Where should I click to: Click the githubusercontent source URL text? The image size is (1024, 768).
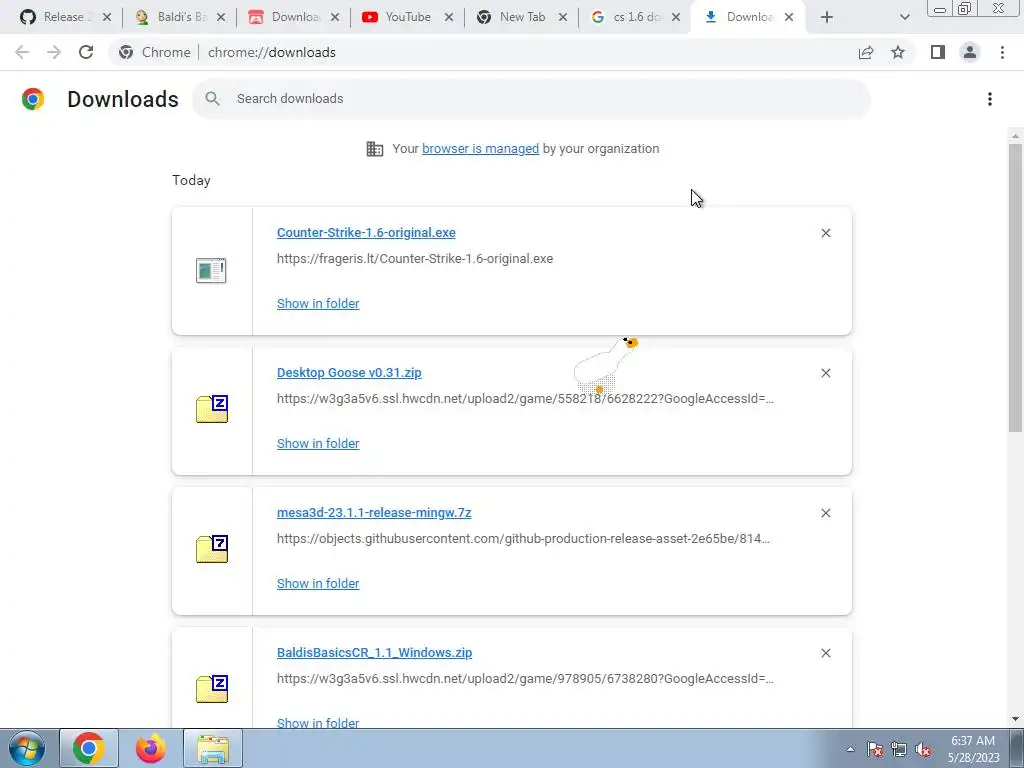click(x=523, y=539)
